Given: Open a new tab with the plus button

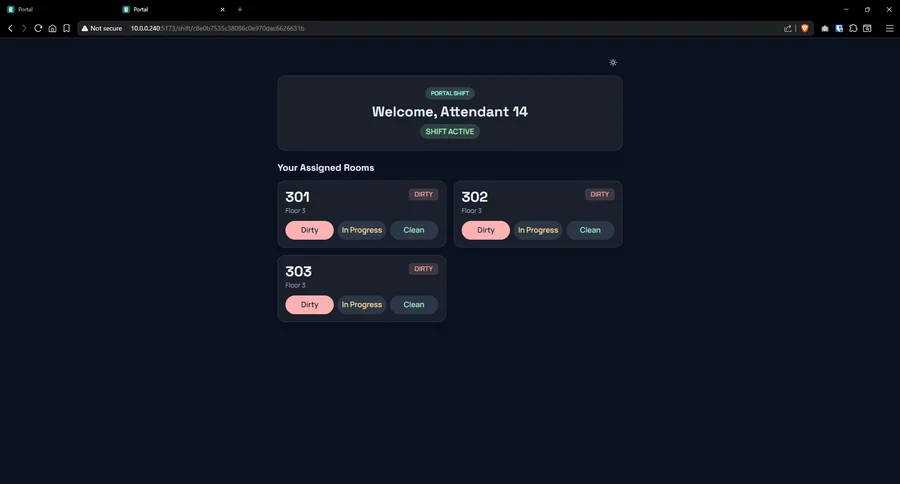Looking at the screenshot, I should (x=240, y=9).
